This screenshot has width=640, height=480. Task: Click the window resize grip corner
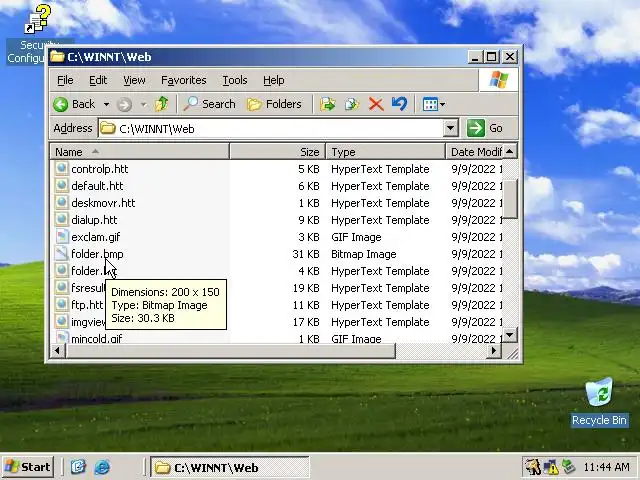[511, 352]
